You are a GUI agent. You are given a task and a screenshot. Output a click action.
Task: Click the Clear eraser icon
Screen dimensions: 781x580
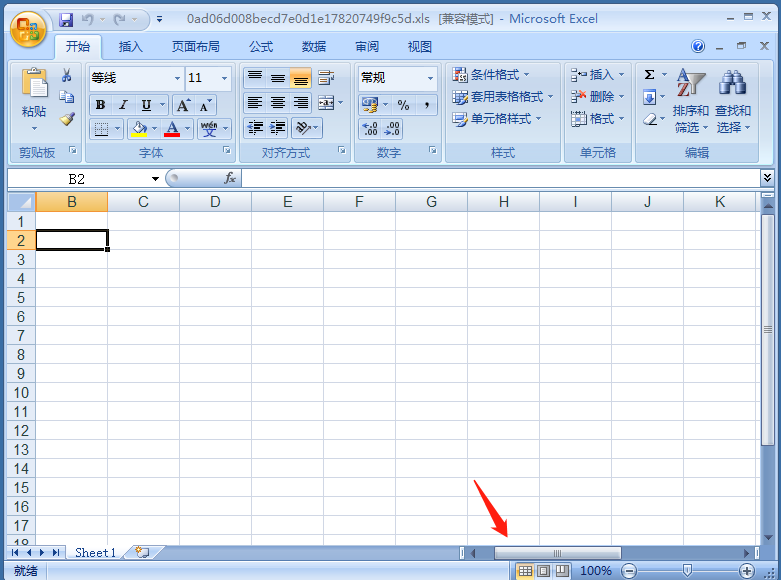(x=649, y=119)
